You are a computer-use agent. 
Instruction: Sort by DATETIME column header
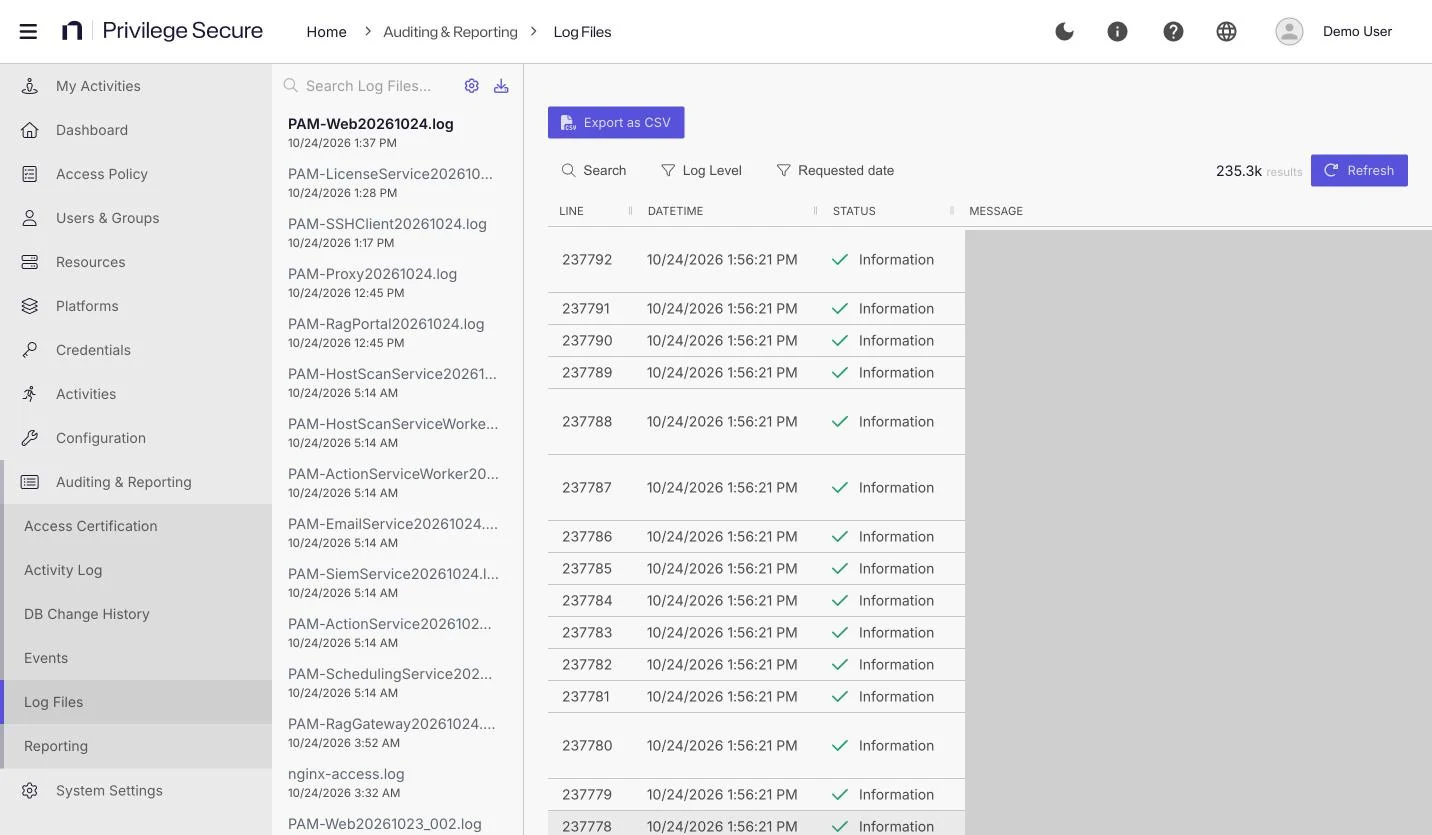pyautogui.click(x=675, y=211)
